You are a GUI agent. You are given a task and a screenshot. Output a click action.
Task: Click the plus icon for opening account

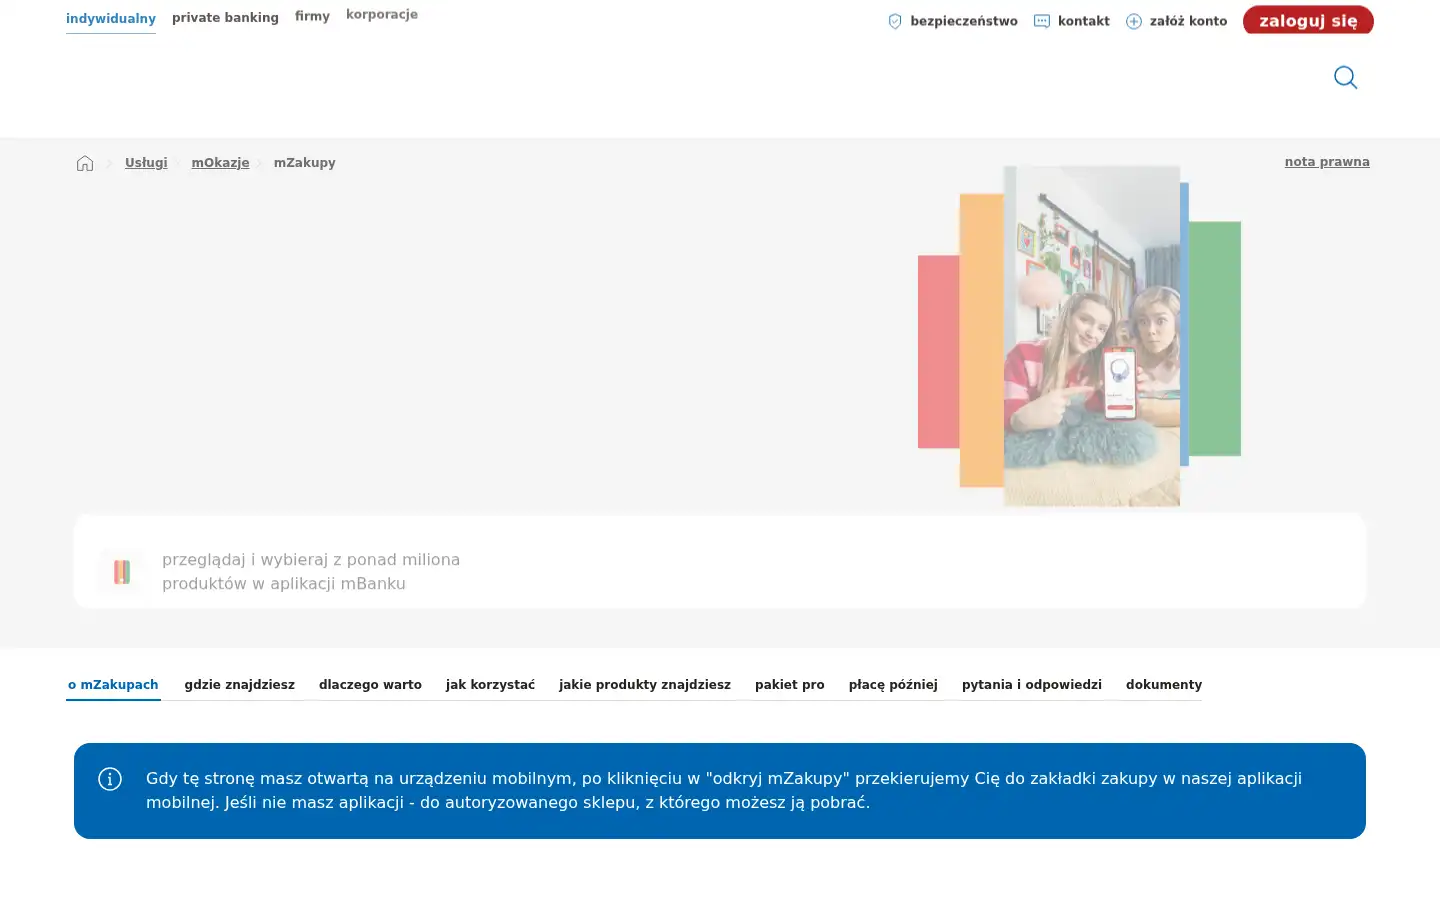click(x=1134, y=21)
